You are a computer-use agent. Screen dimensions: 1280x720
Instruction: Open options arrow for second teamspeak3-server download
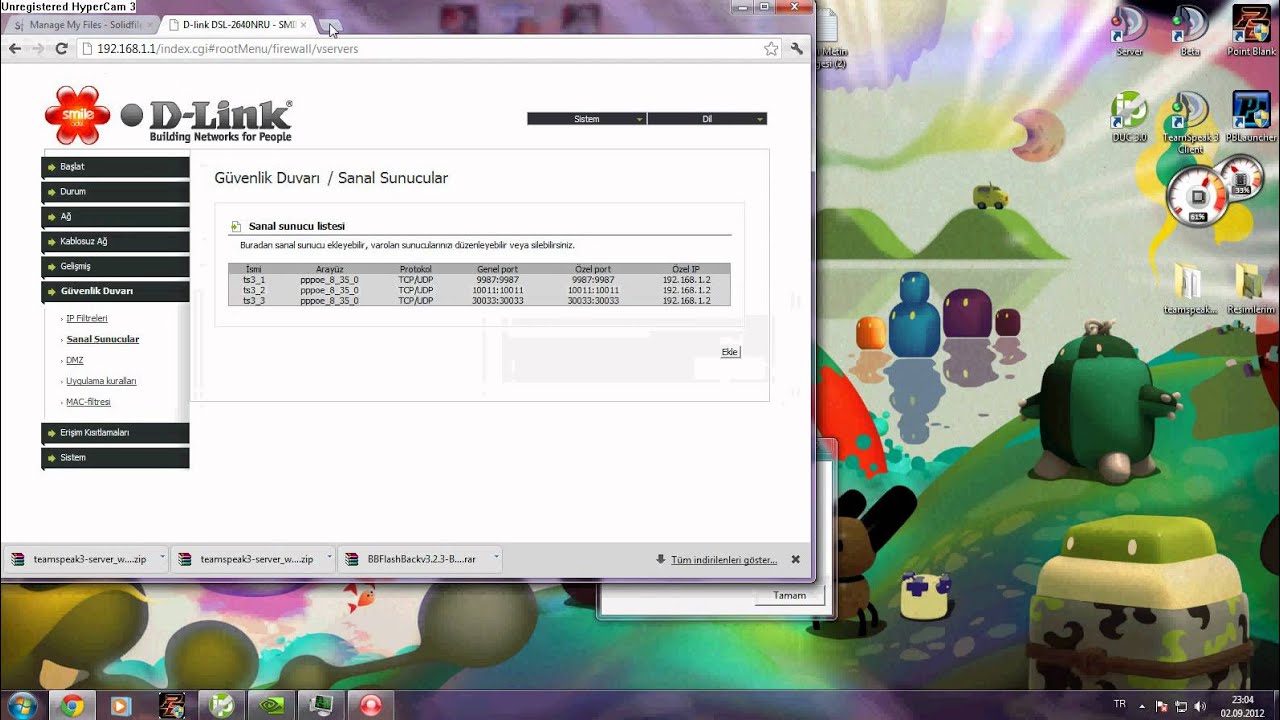[328, 559]
